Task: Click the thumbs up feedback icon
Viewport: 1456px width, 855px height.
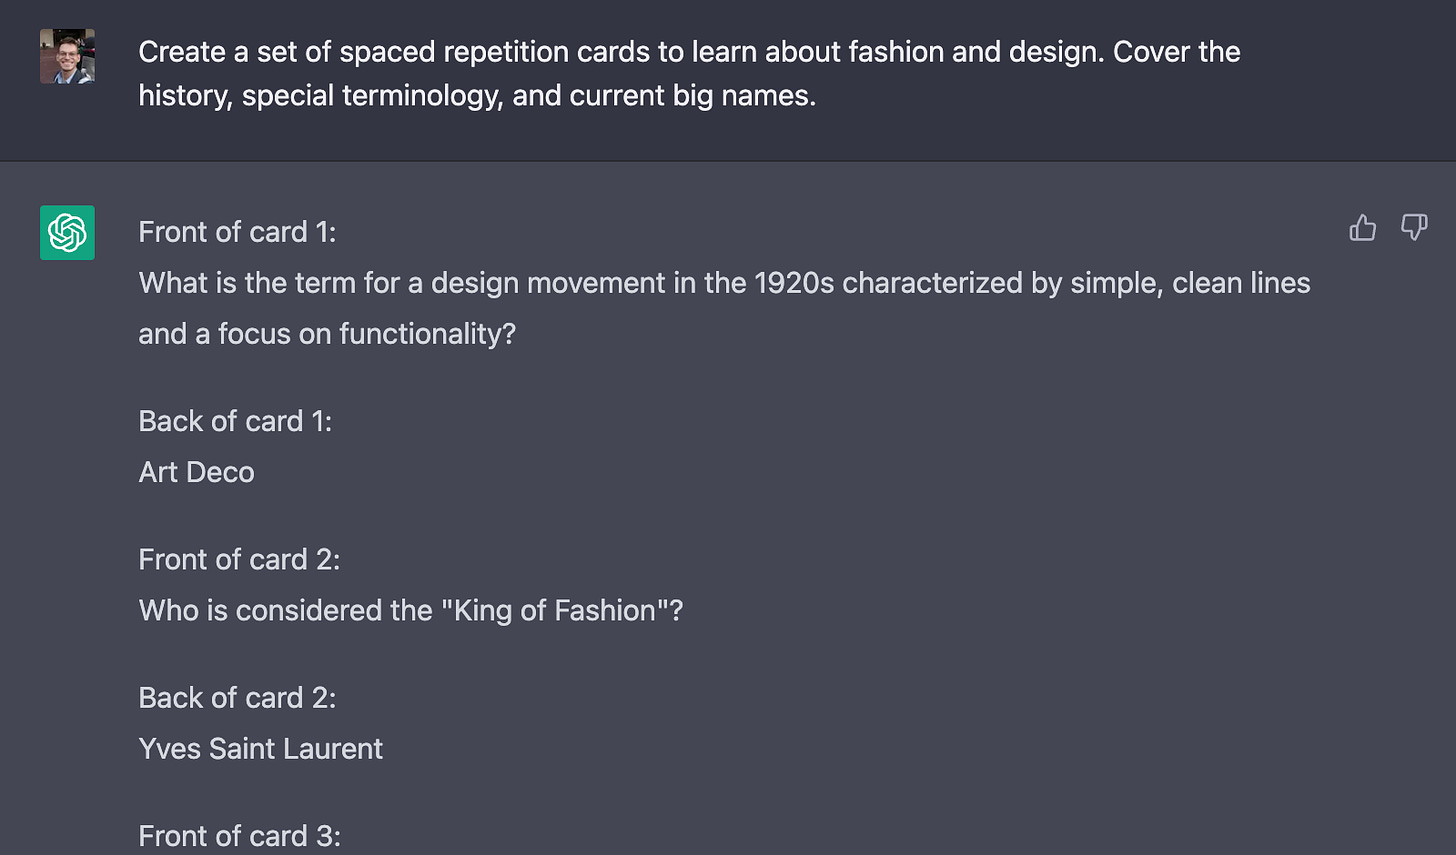Action: pos(1362,228)
